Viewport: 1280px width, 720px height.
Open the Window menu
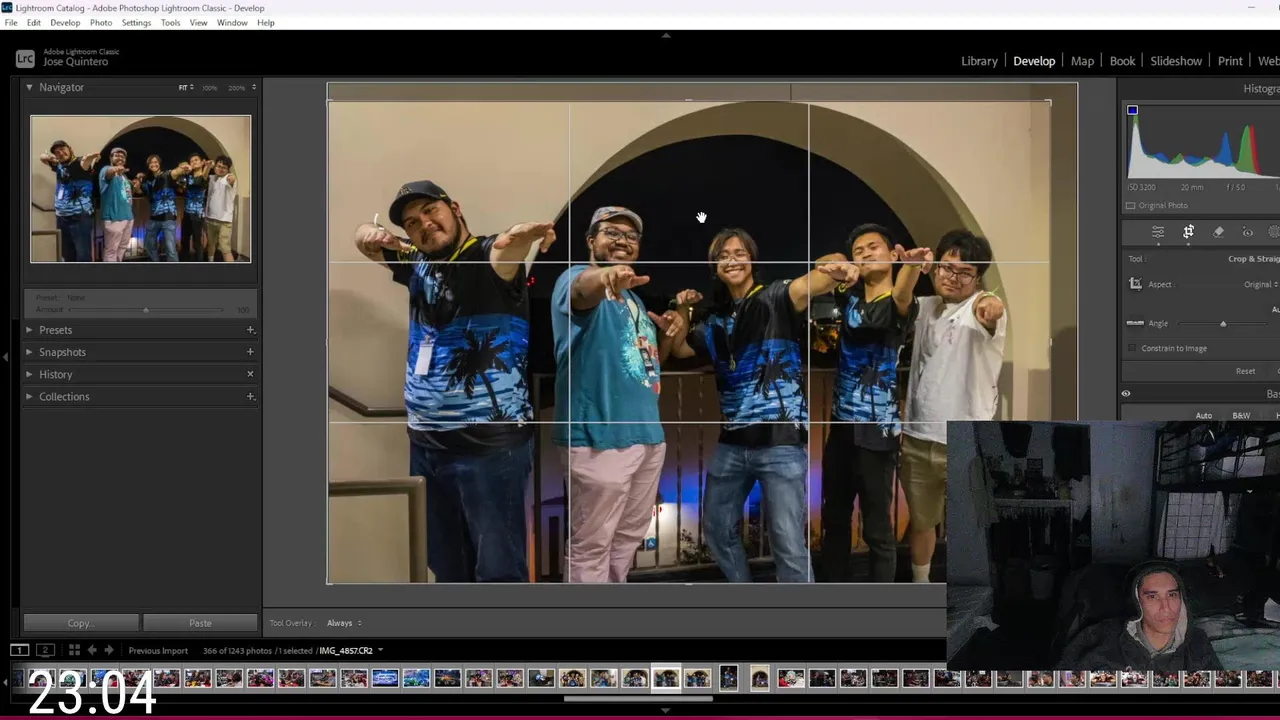(232, 22)
